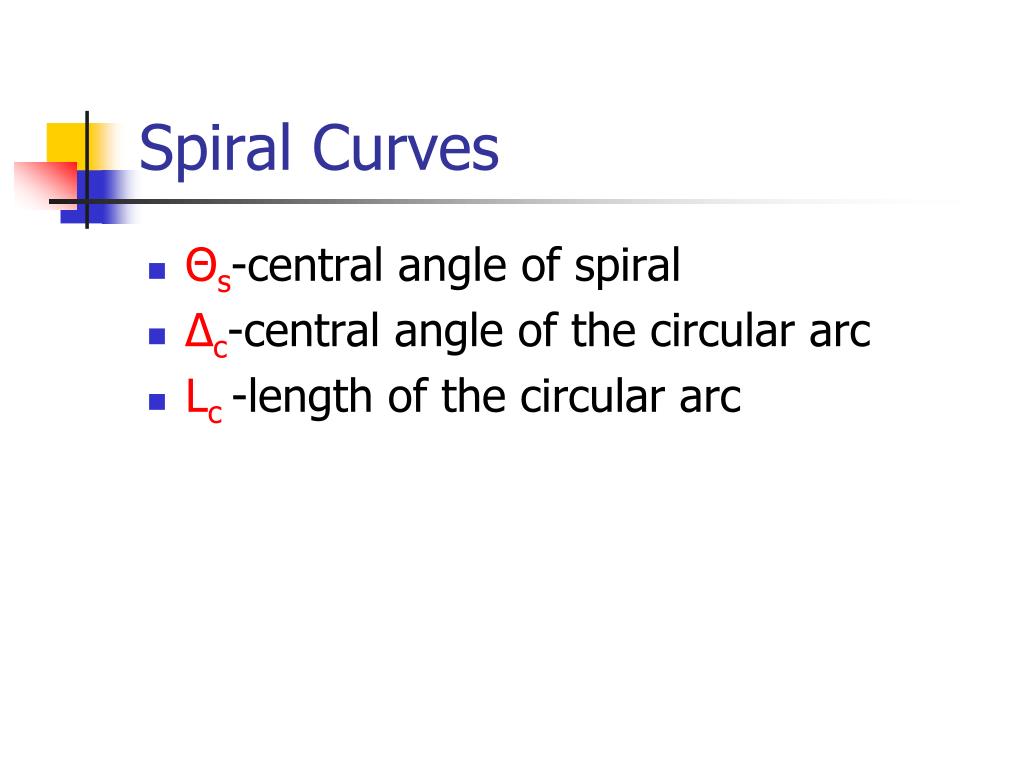Click the word Curves in the title
Screen dimensions: 1024x768
coord(406,149)
